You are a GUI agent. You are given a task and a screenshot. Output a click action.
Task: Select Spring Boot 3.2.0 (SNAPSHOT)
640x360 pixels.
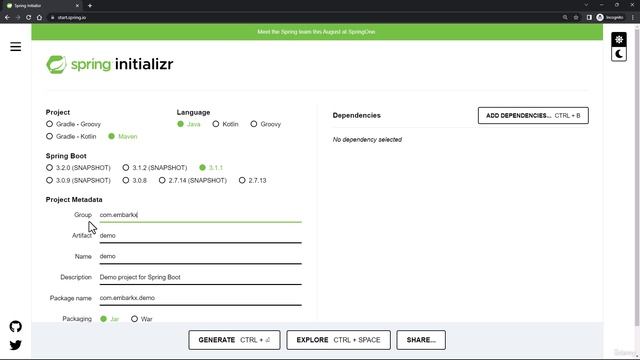point(78,168)
